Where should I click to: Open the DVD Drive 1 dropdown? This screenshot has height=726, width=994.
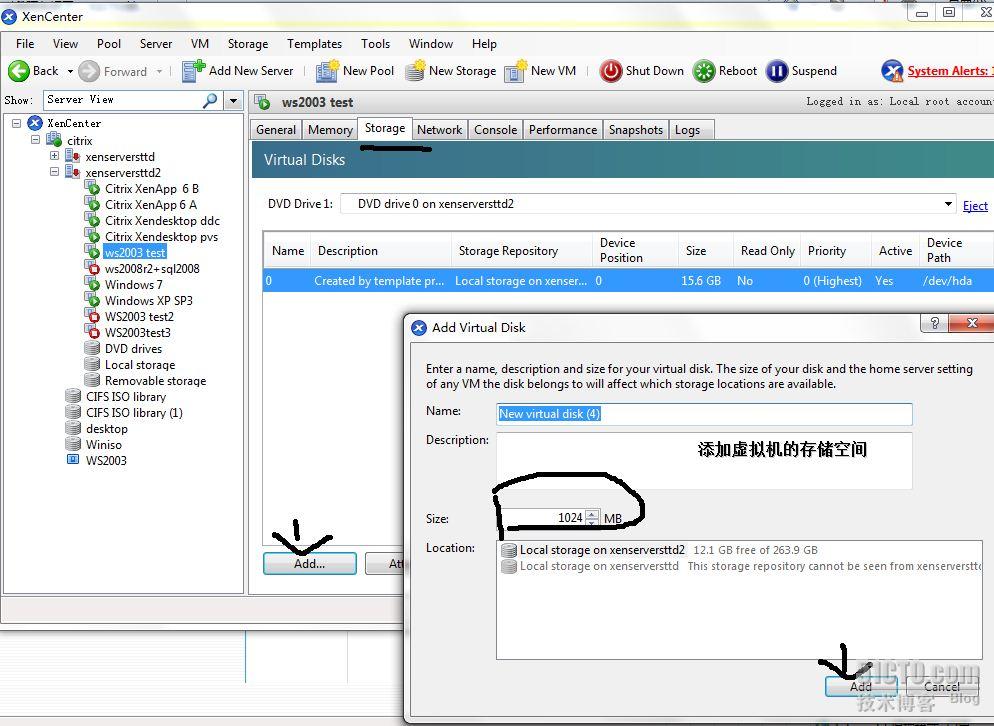948,204
